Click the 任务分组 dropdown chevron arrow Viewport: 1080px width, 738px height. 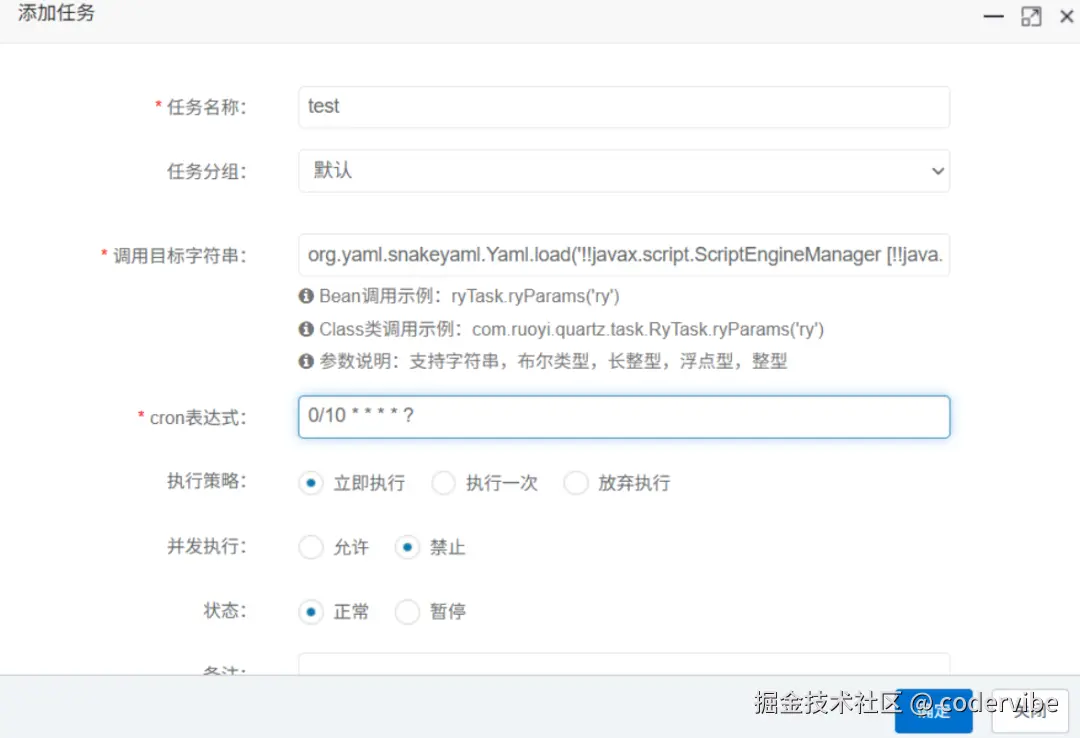coord(938,171)
